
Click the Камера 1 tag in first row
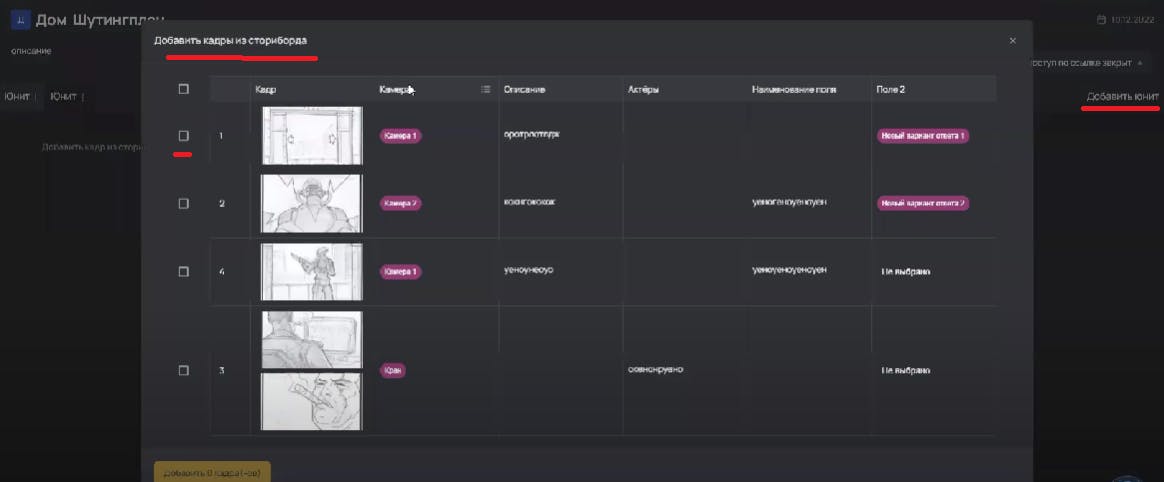401,136
